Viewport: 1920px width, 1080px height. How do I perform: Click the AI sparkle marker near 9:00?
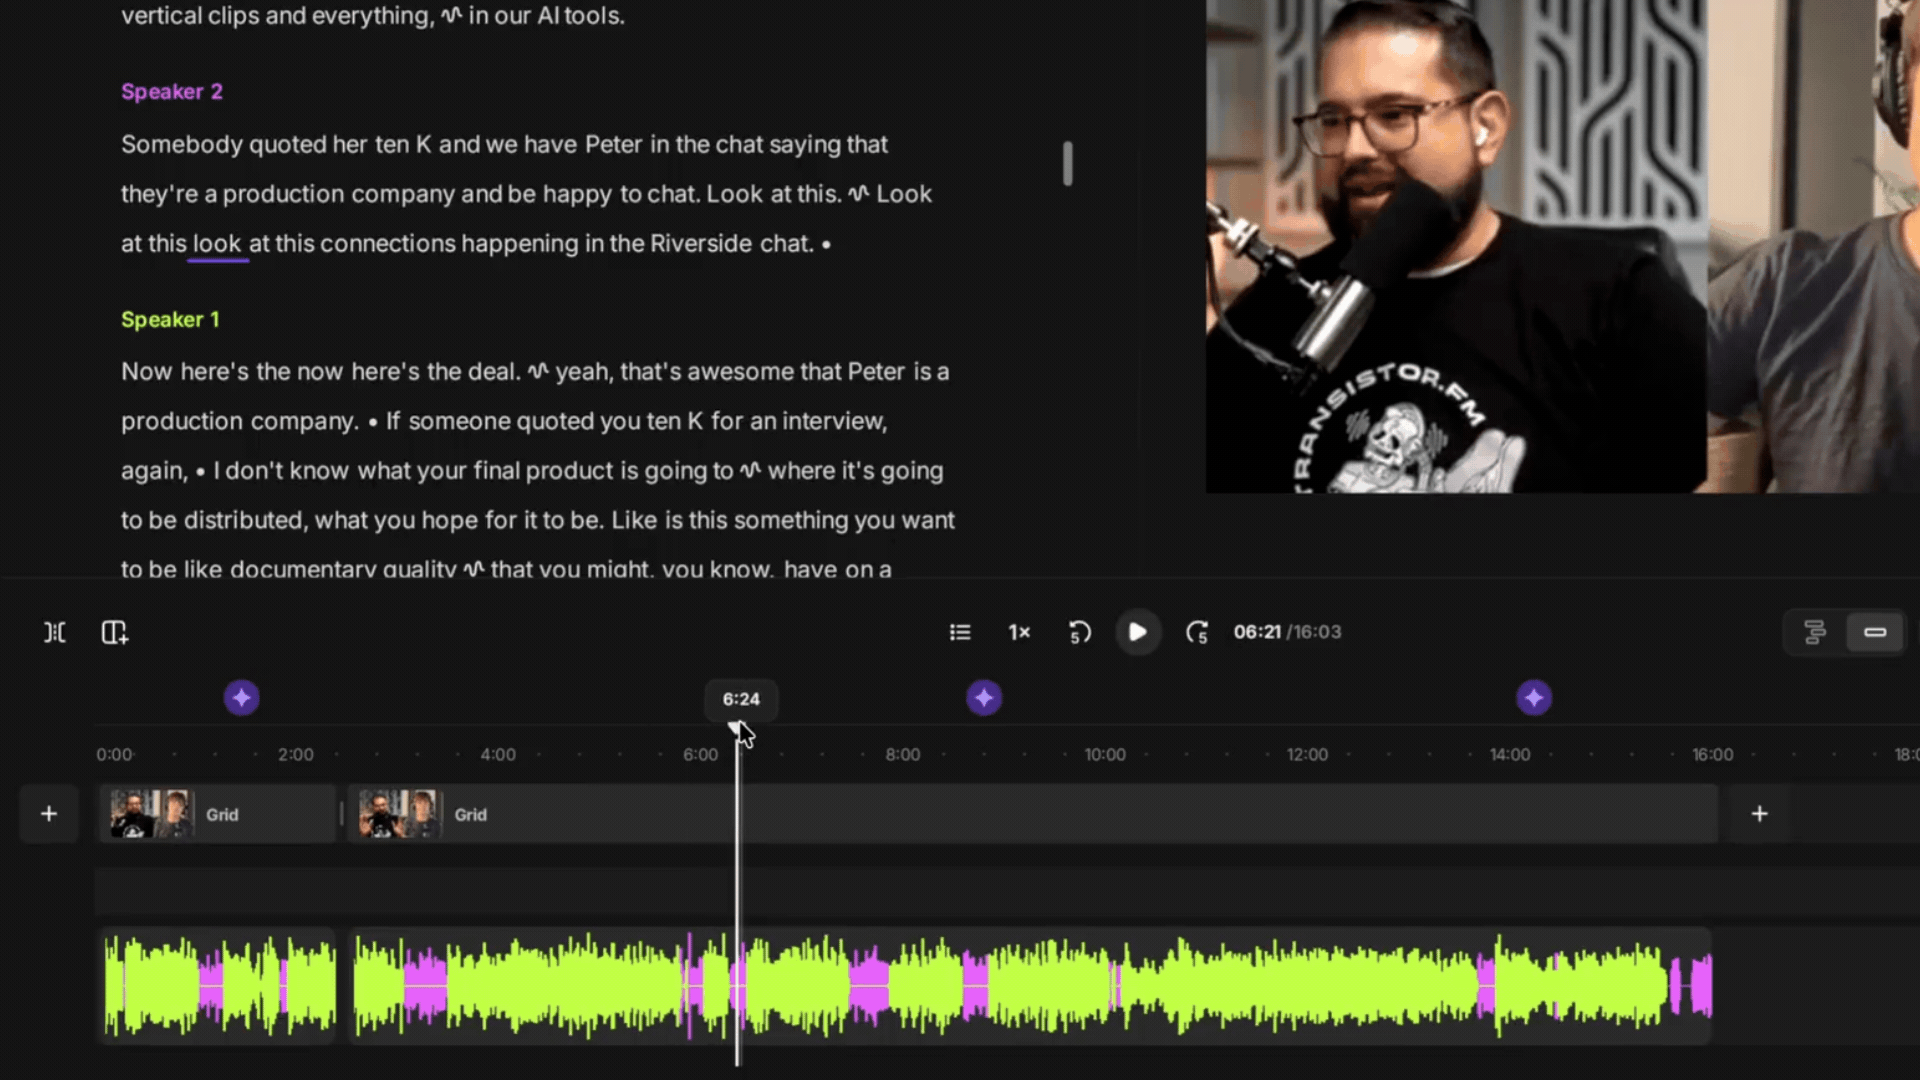(984, 698)
